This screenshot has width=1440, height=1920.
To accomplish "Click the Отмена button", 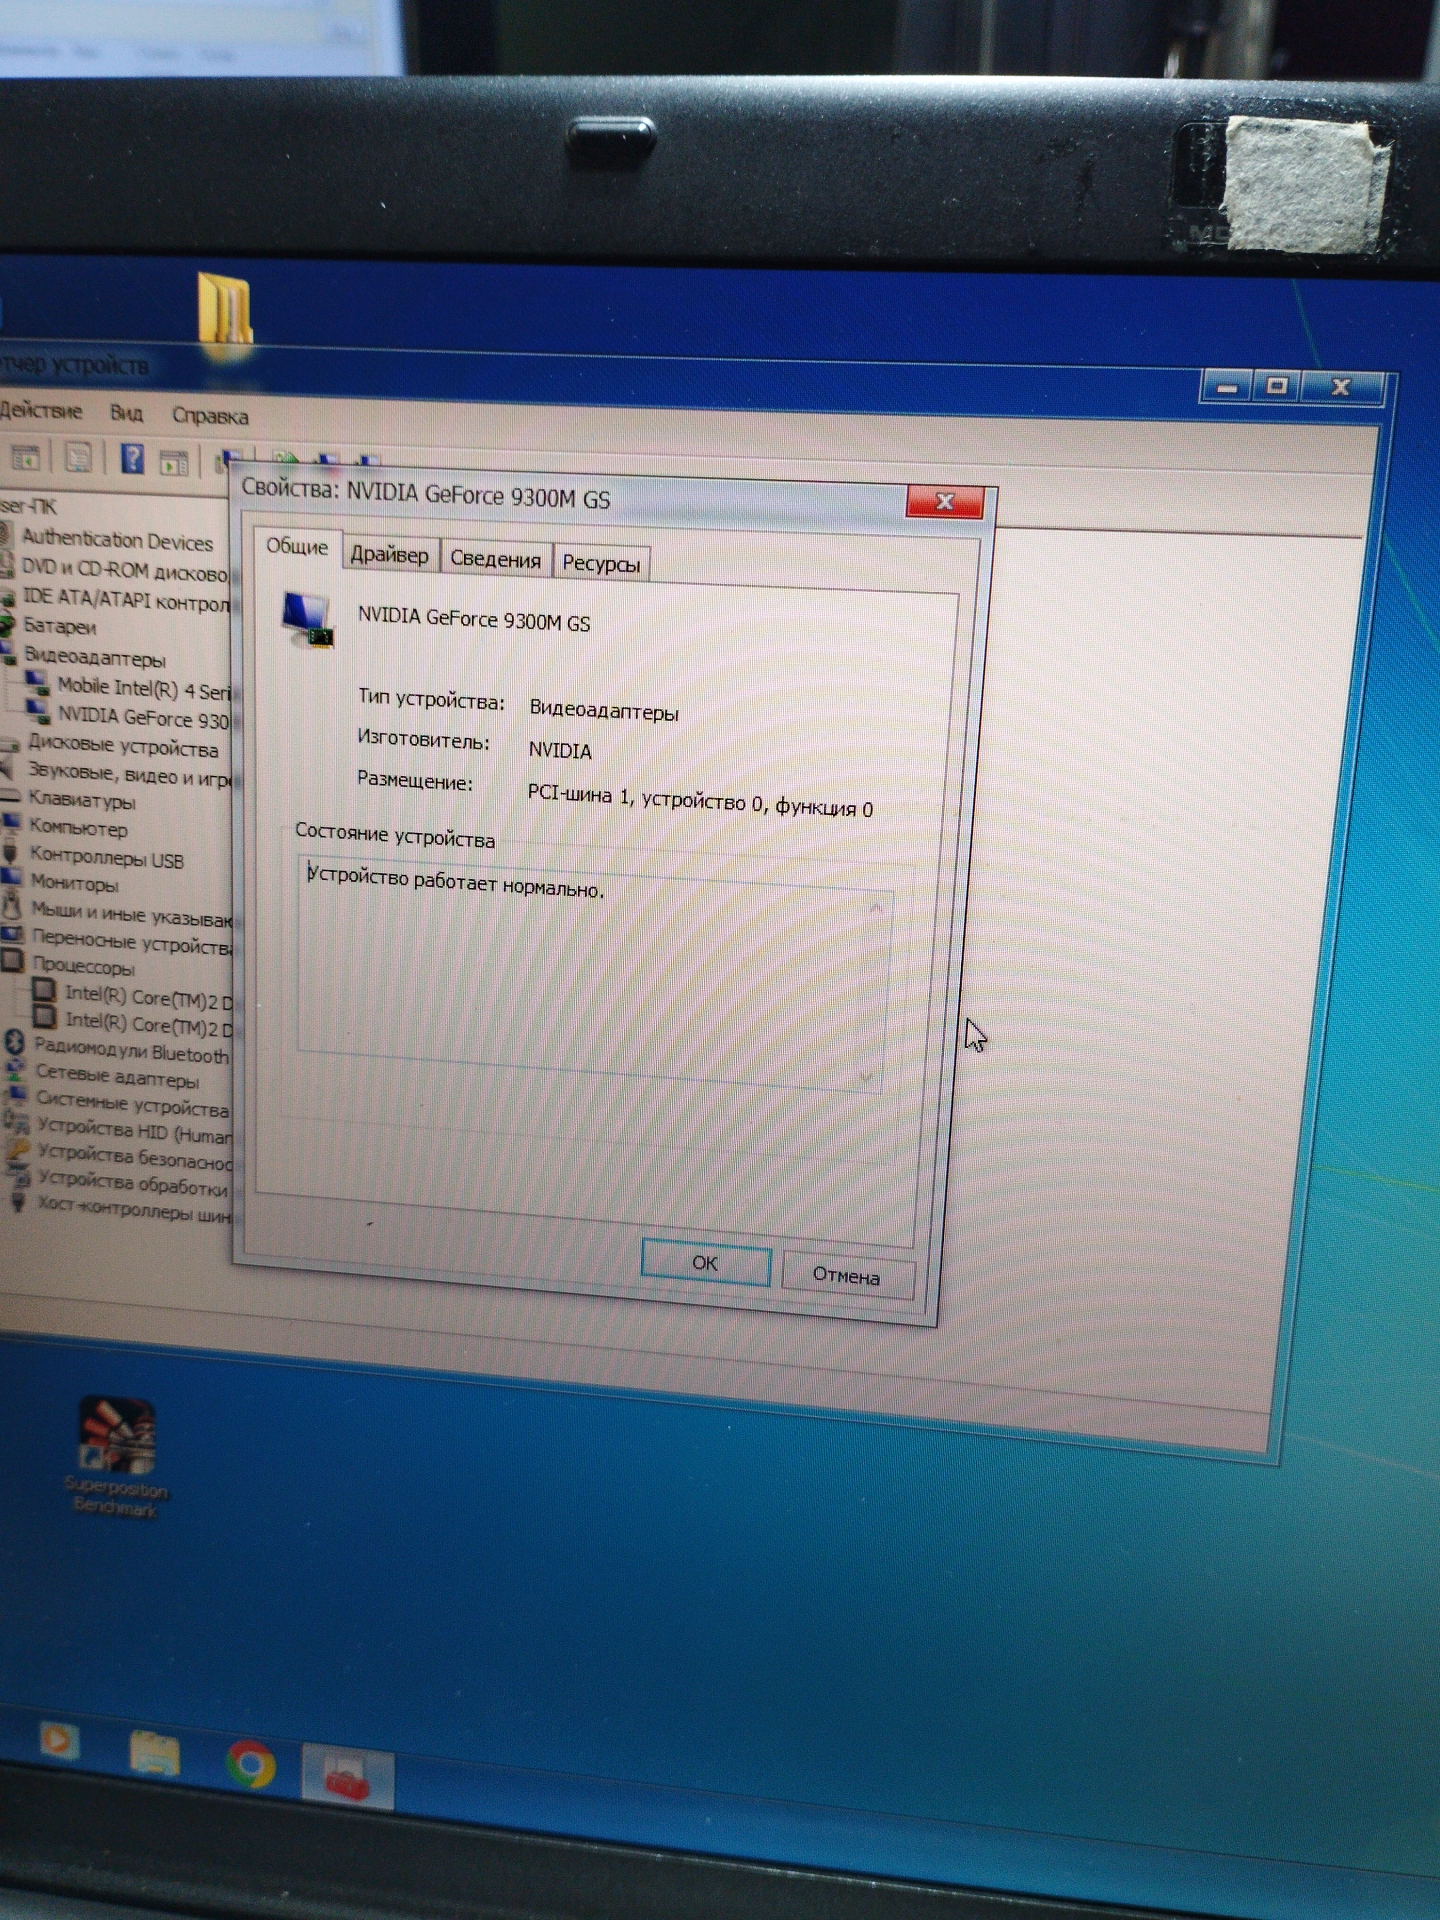I will click(846, 1275).
